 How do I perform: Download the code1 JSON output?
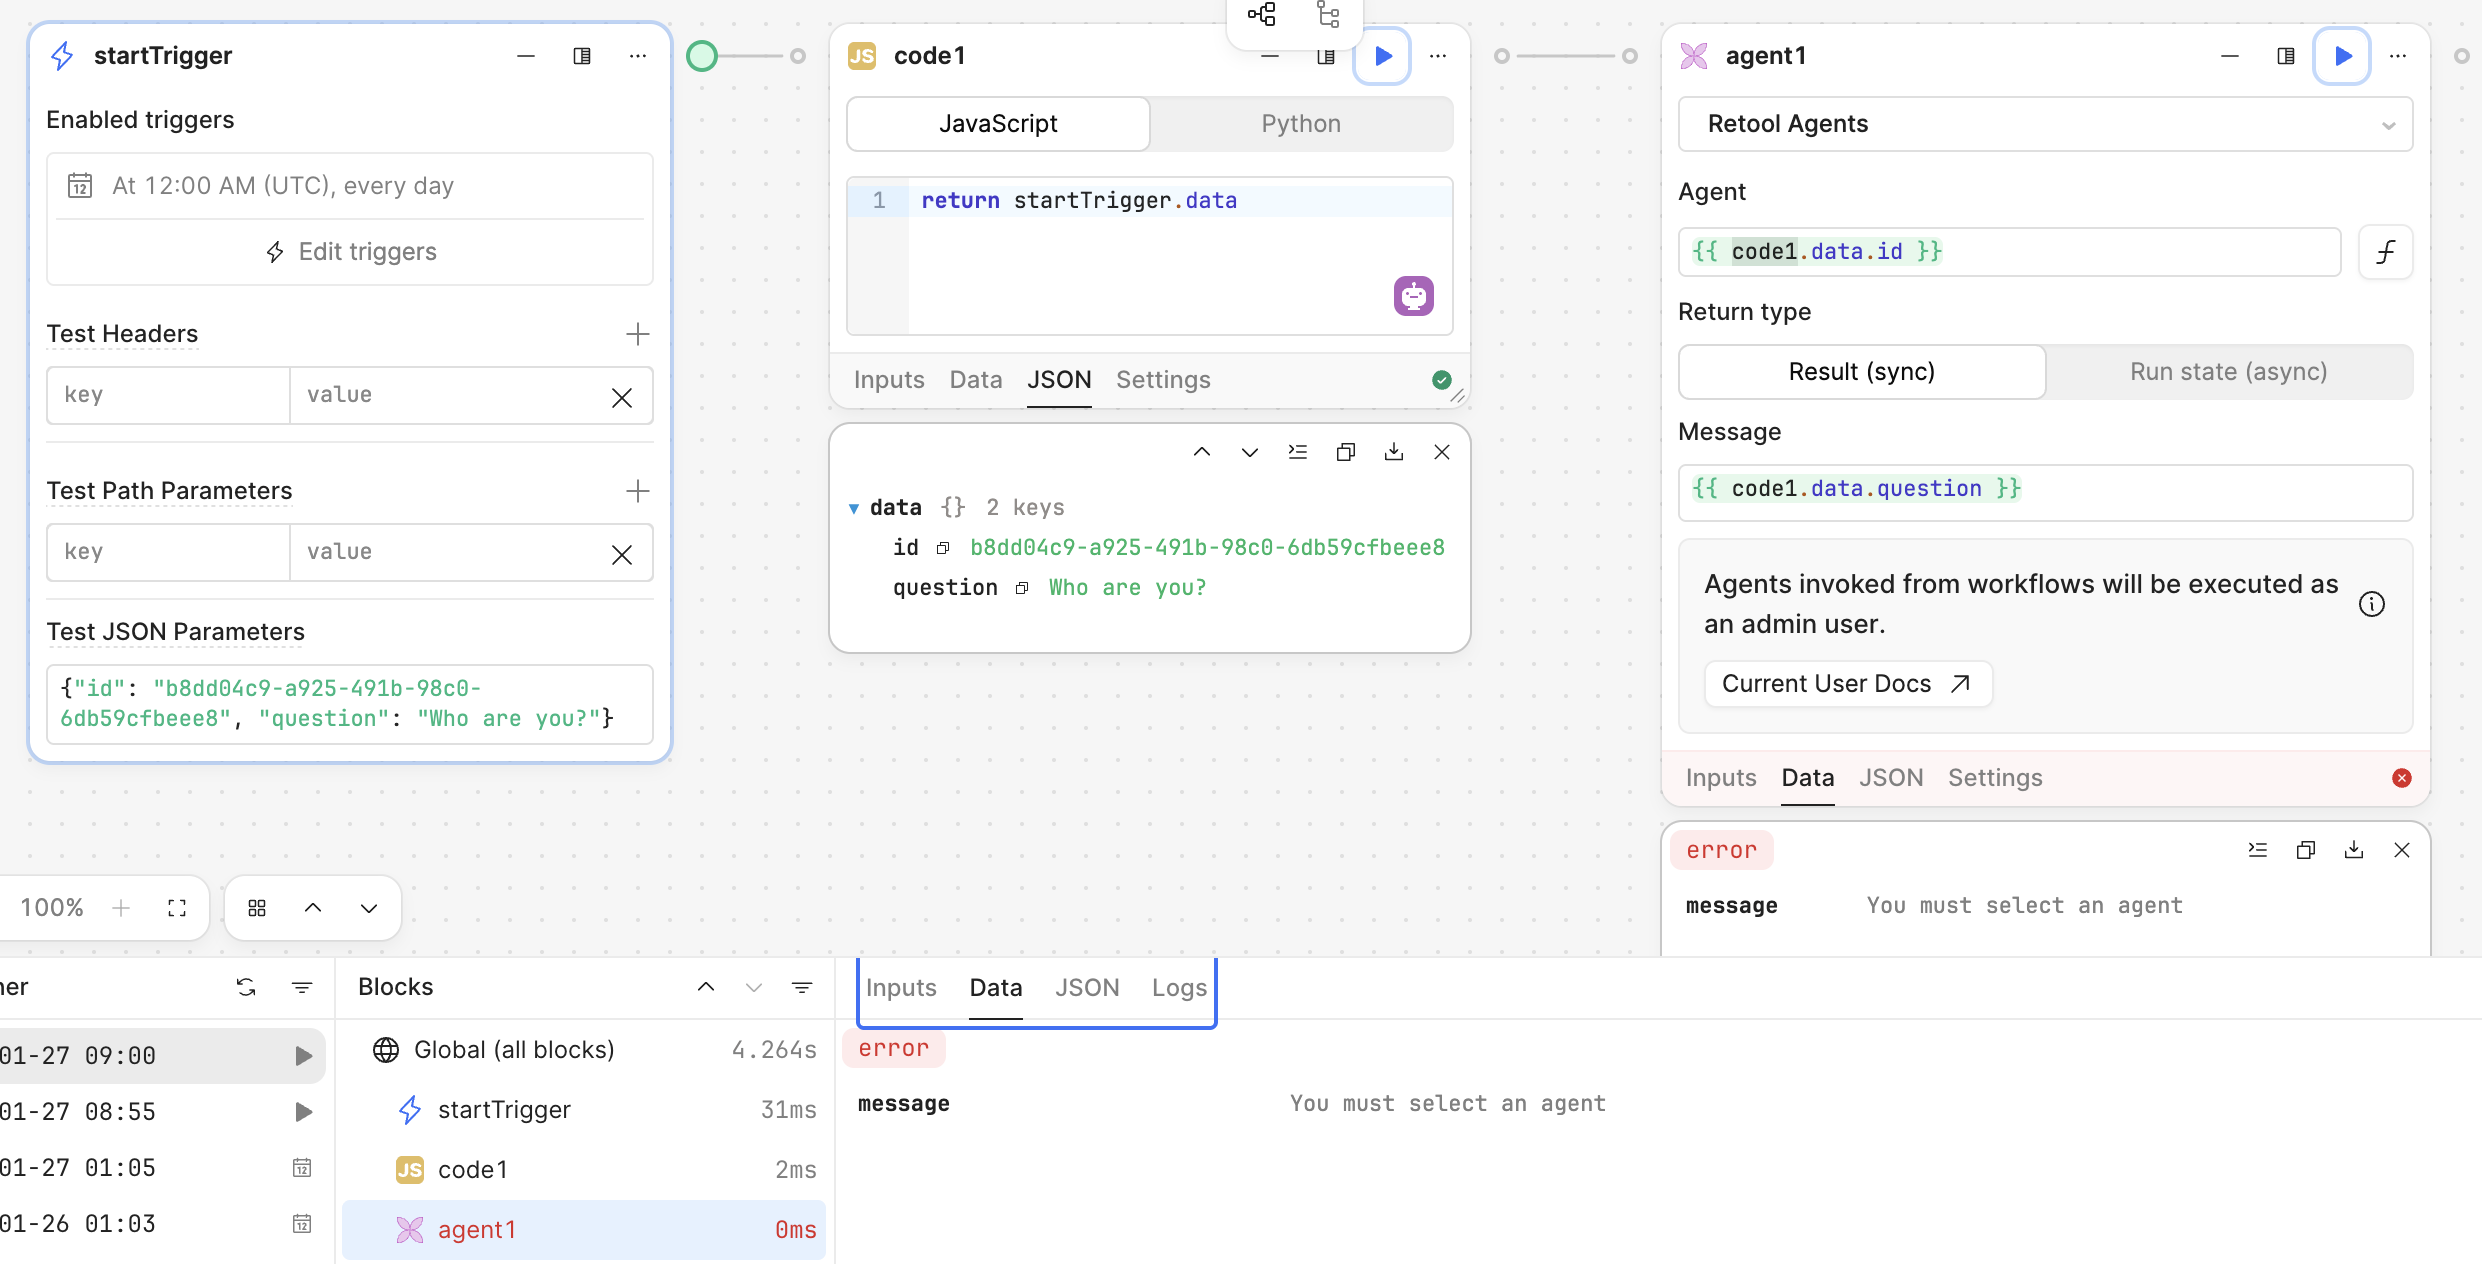pyautogui.click(x=1393, y=452)
